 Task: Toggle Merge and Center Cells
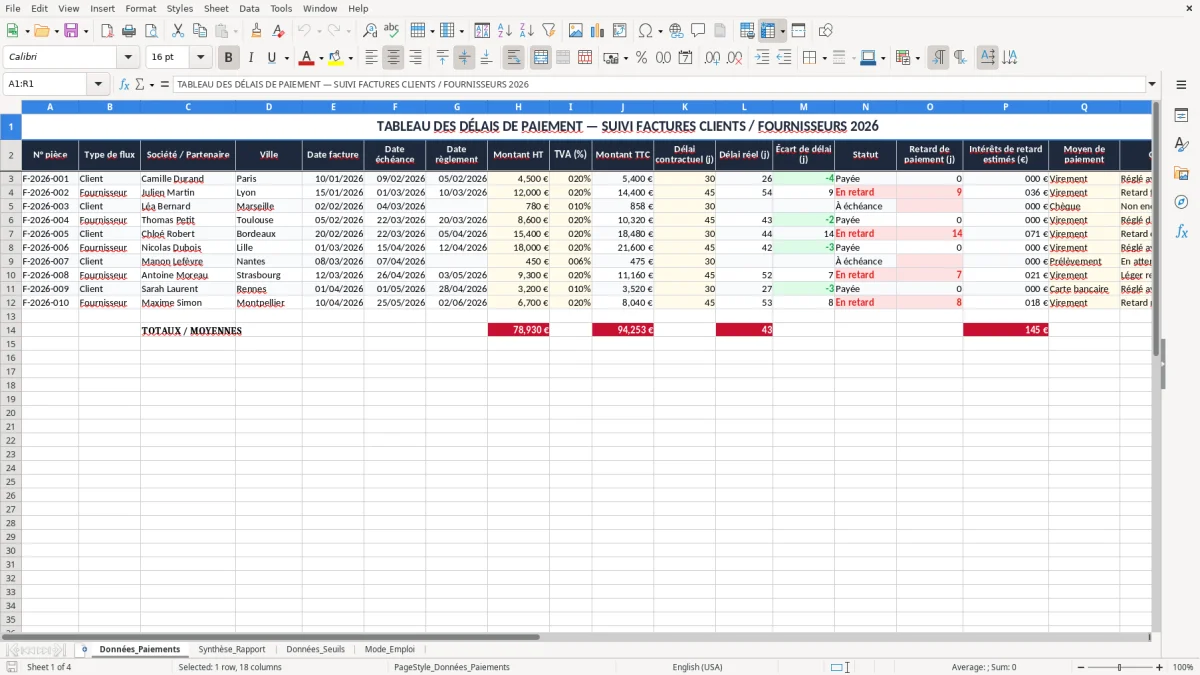point(541,58)
